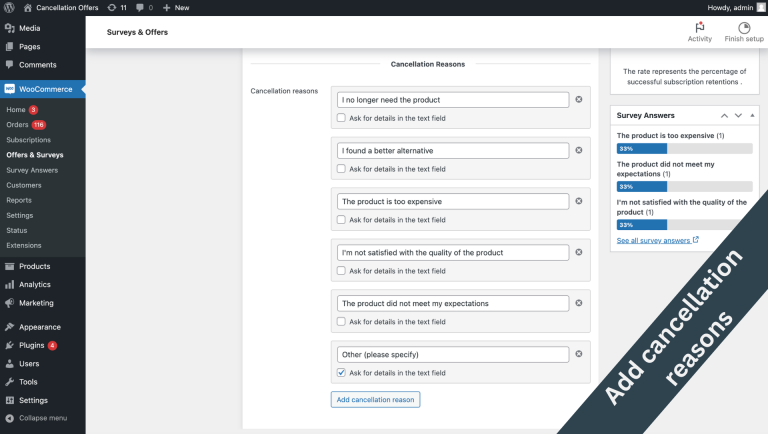Enable details for 'not satisfied with the quality'
The image size is (768, 434).
coord(341,271)
